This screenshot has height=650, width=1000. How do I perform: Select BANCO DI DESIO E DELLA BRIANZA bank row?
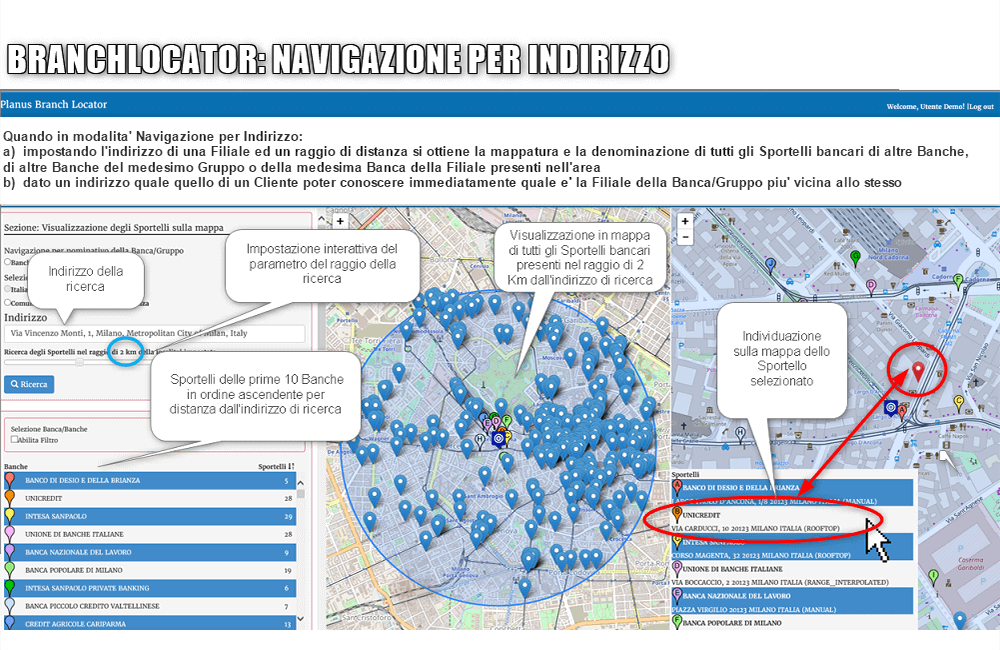coord(150,480)
